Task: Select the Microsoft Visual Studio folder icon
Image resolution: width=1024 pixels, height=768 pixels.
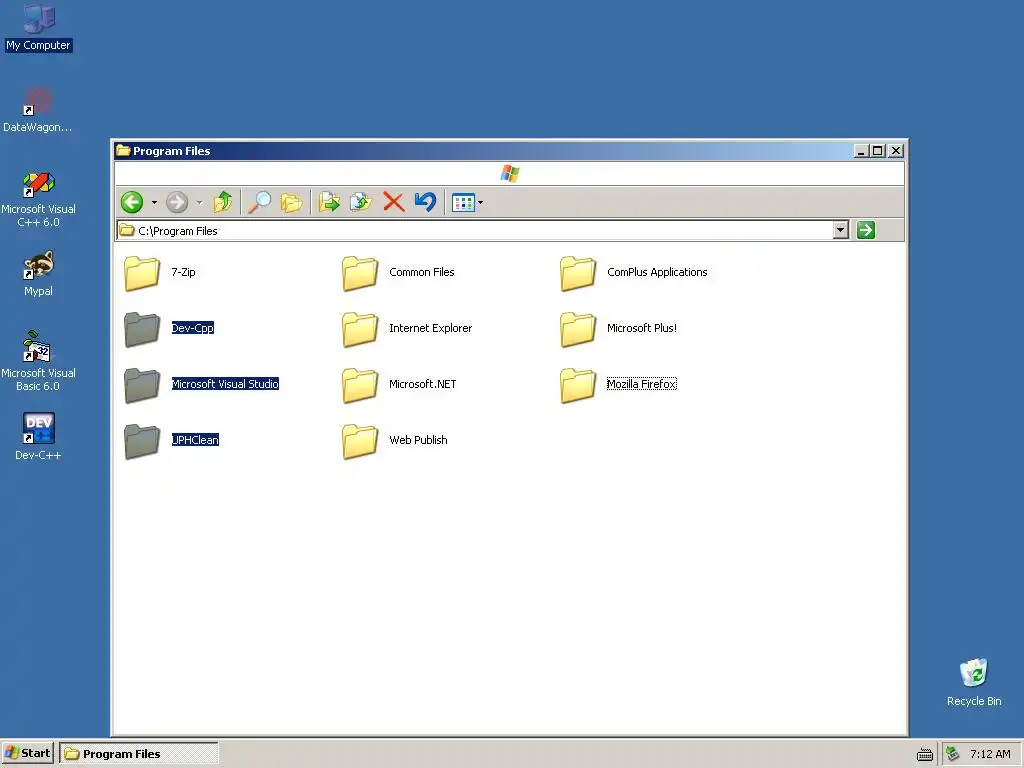Action: click(142, 385)
